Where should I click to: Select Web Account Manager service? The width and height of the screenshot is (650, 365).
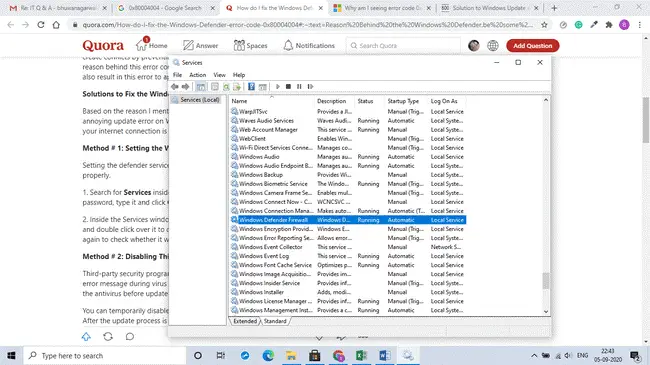point(348,129)
